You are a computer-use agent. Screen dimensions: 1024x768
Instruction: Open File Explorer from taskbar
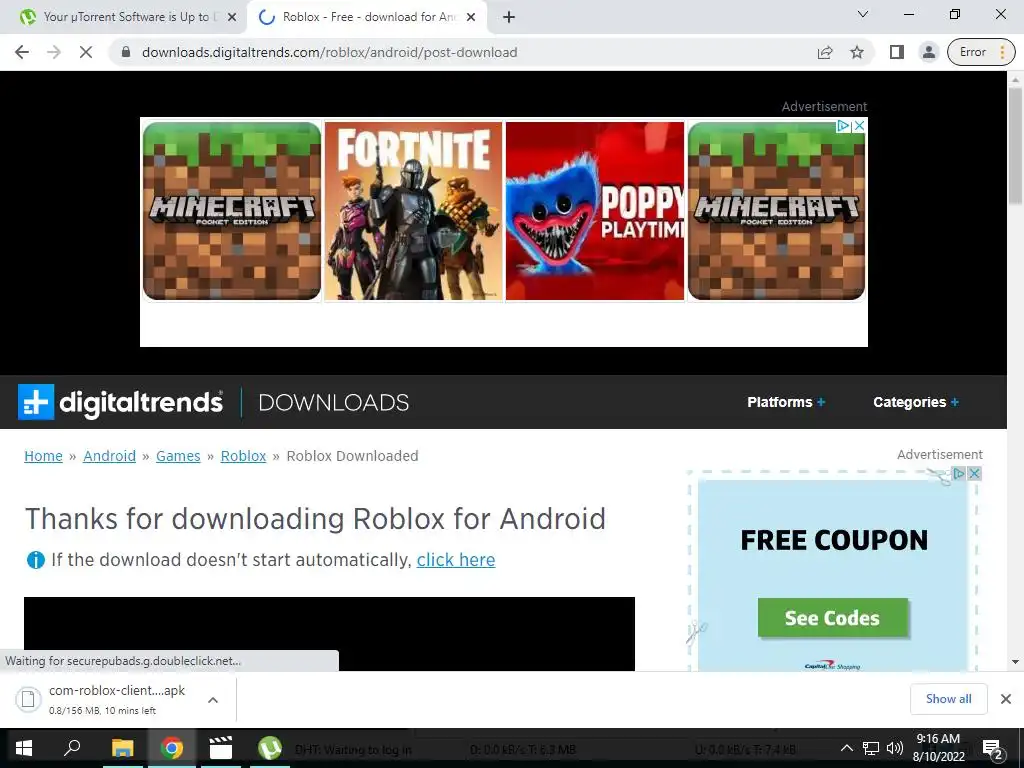(122, 748)
